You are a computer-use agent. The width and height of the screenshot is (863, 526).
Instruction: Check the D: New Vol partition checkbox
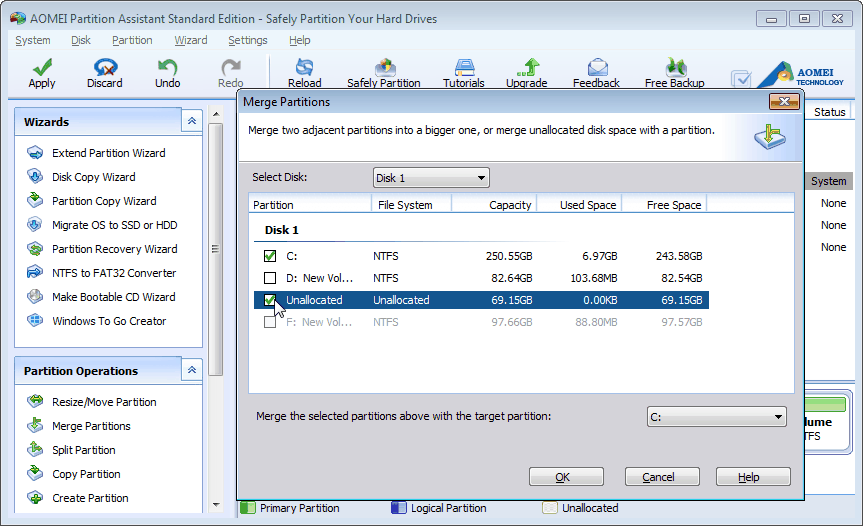pyautogui.click(x=270, y=278)
